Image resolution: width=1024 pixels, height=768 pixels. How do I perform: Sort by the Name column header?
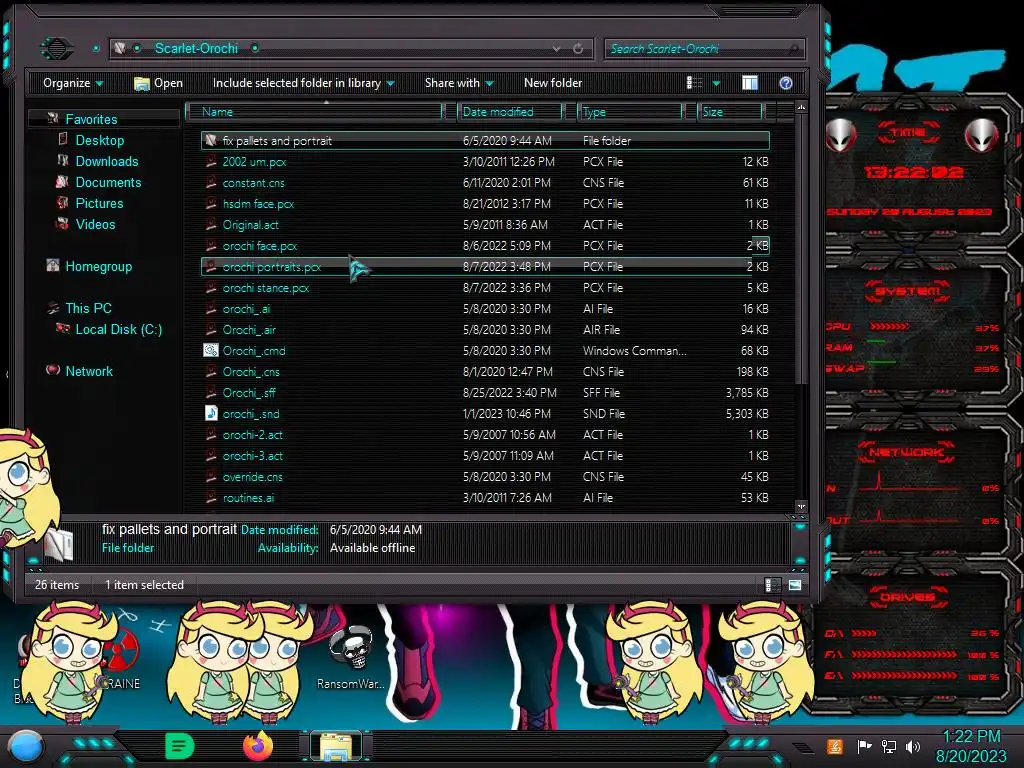point(315,112)
